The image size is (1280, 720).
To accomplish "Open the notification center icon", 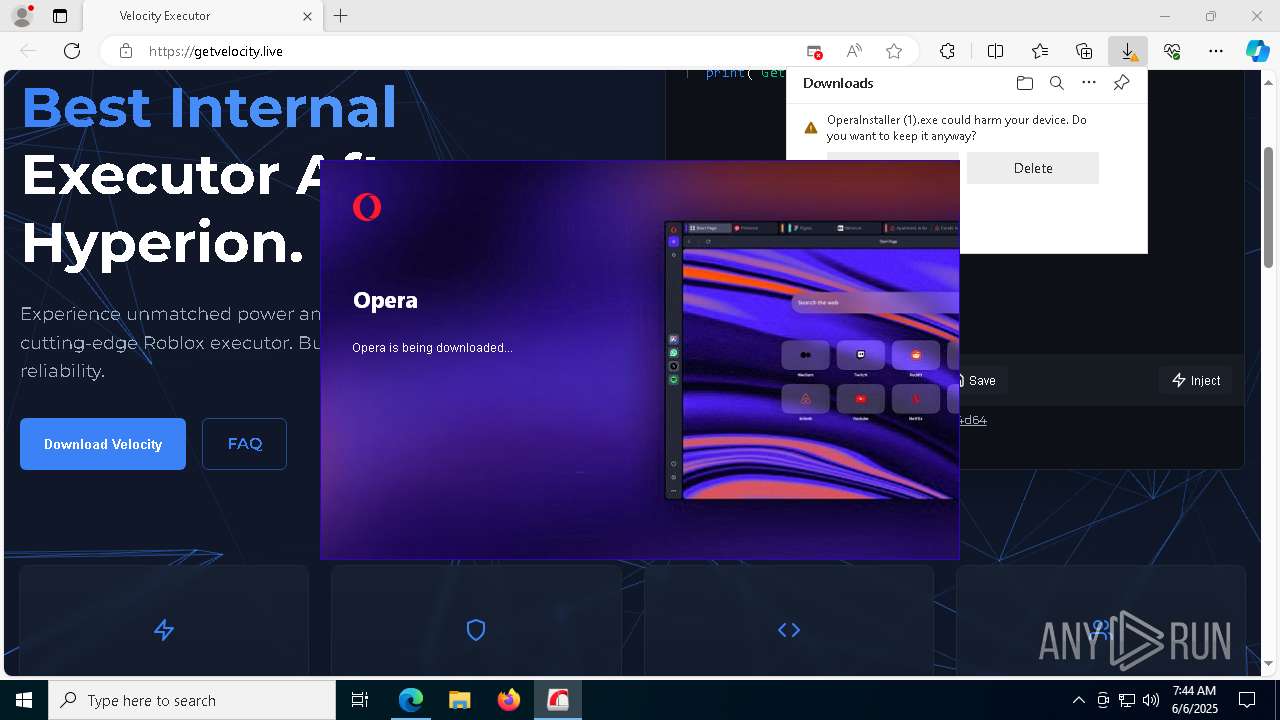I will (1247, 700).
